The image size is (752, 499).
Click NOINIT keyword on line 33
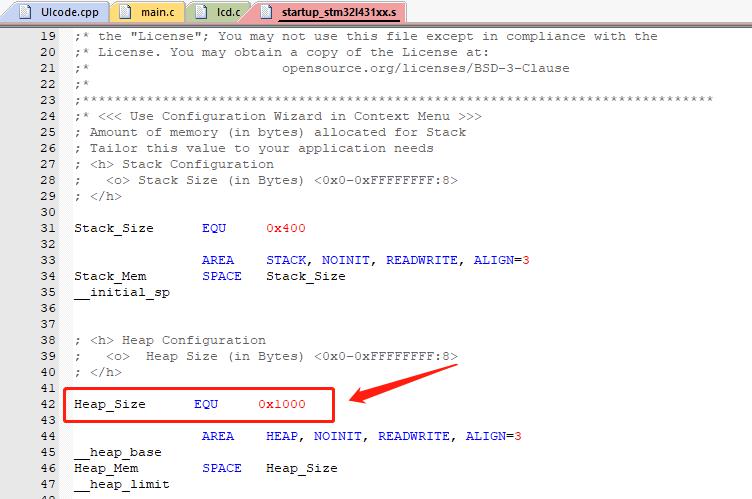pyautogui.click(x=346, y=260)
